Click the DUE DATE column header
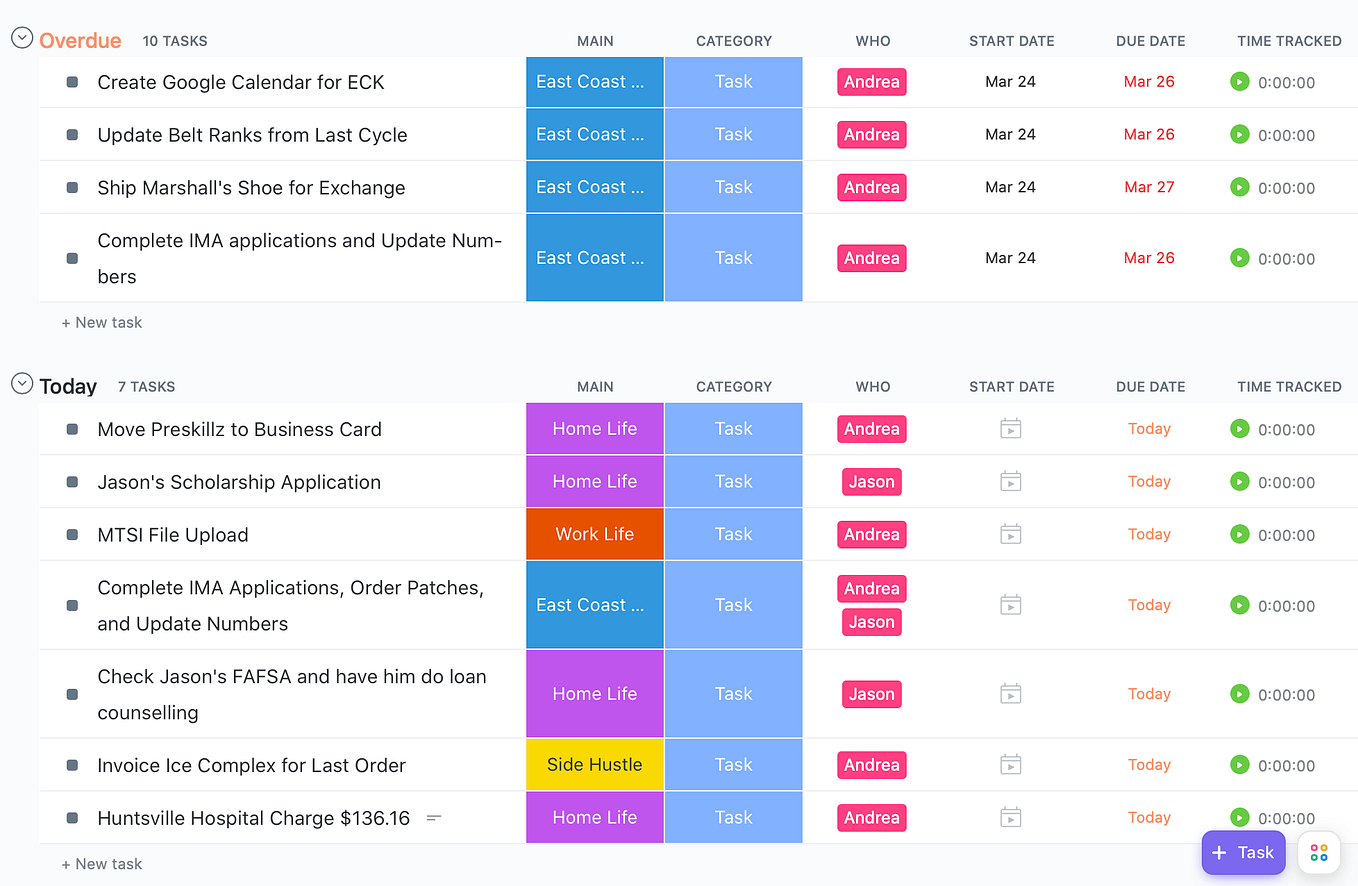The image size is (1358, 886). 1150,41
